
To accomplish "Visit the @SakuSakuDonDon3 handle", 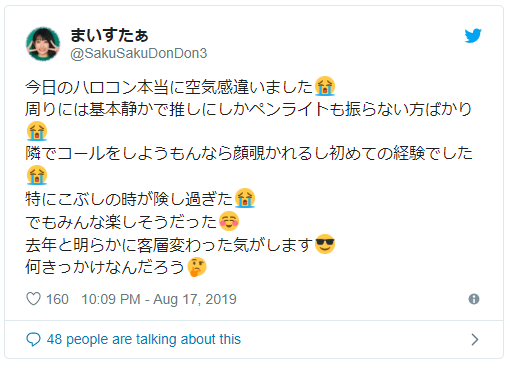I will (139, 53).
